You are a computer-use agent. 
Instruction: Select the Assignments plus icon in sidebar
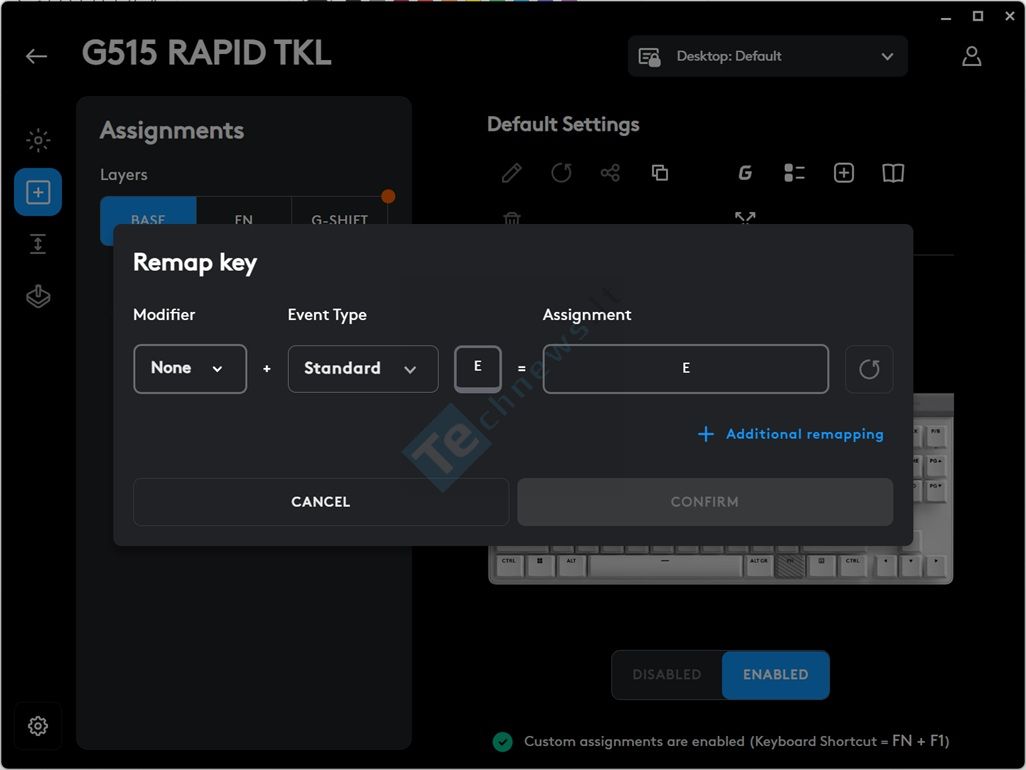(x=38, y=192)
